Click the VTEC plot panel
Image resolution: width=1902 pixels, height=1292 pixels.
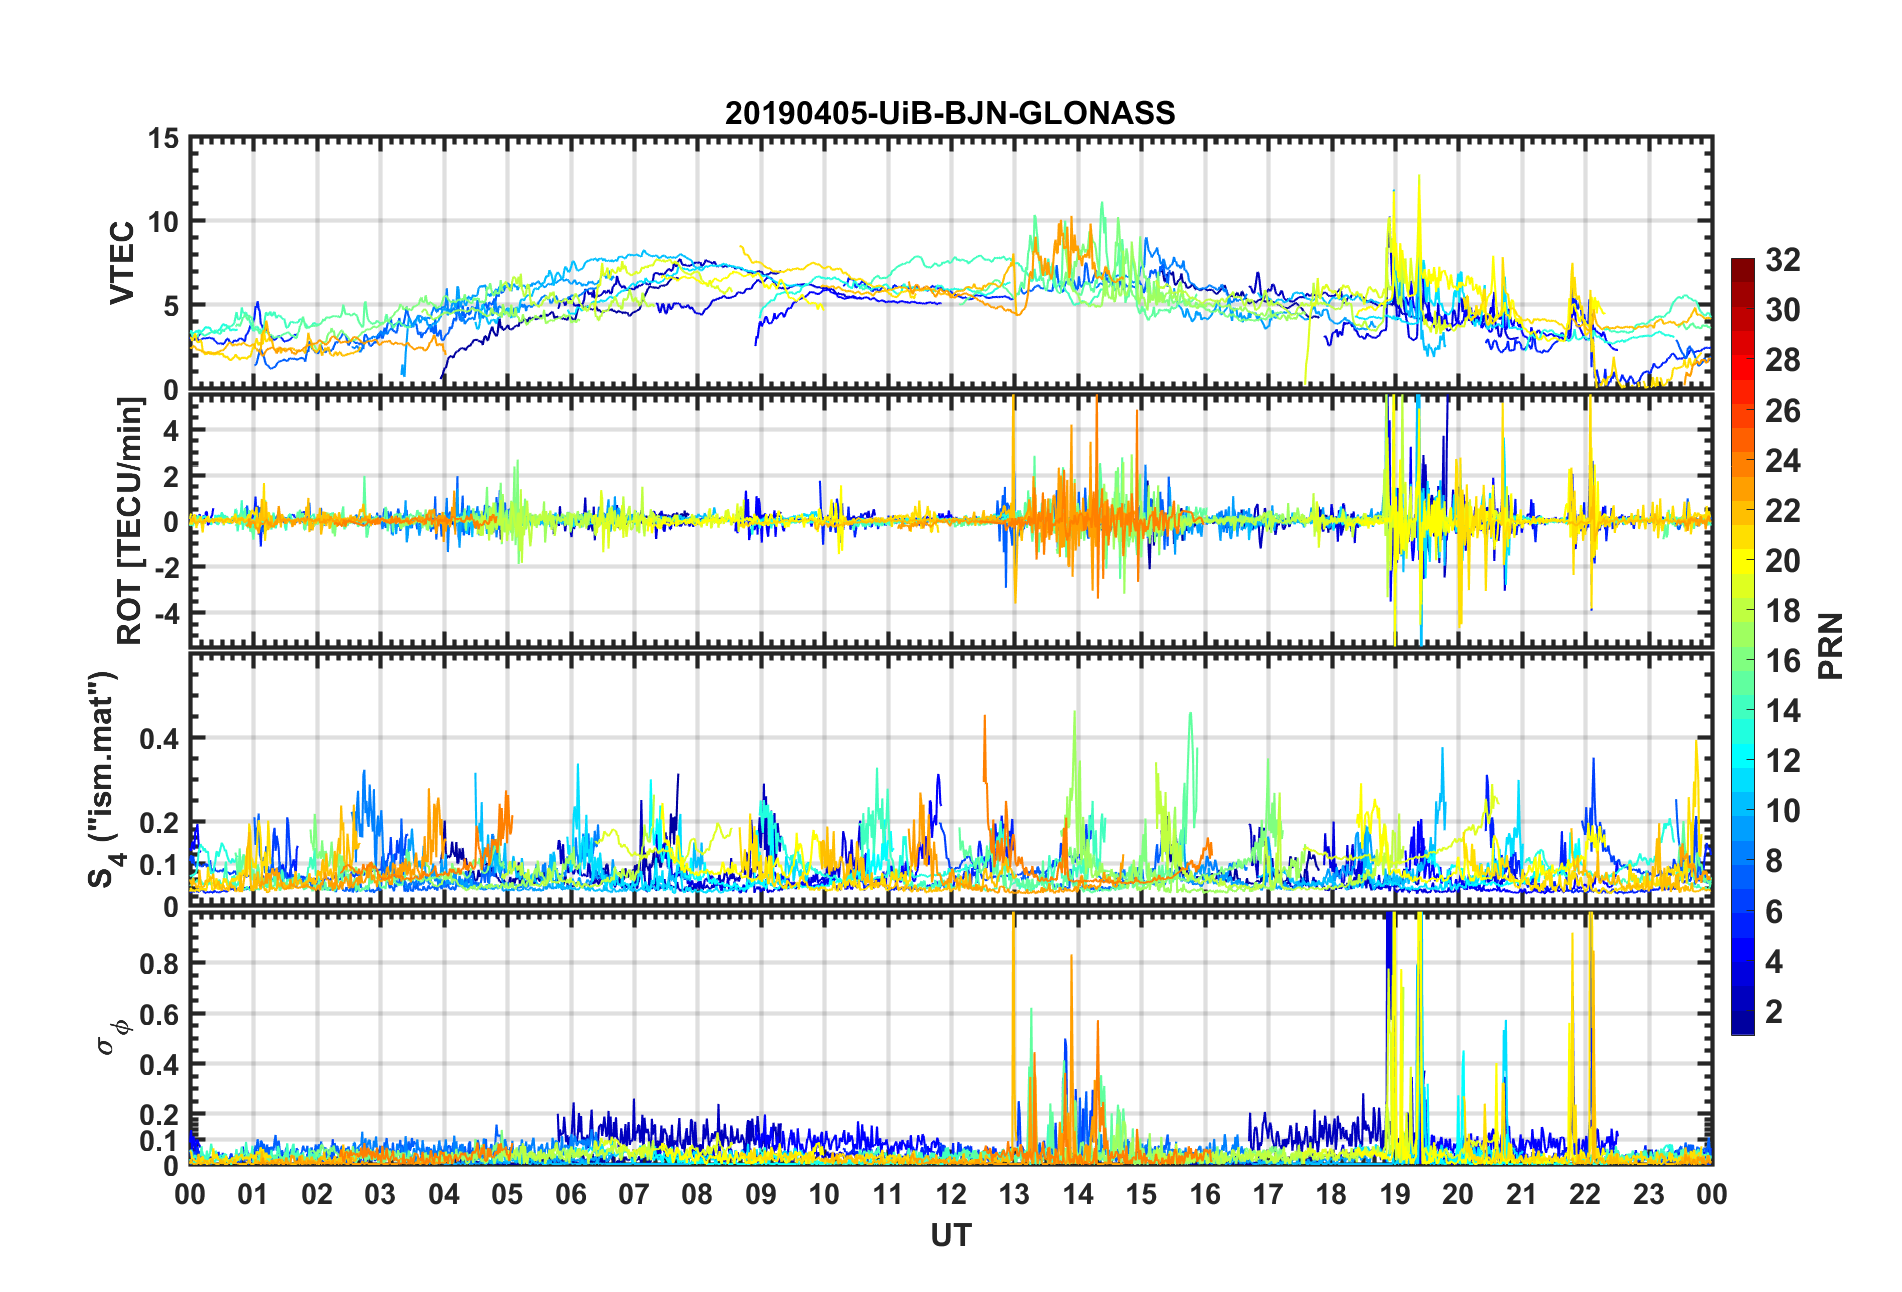pyautogui.click(x=951, y=263)
